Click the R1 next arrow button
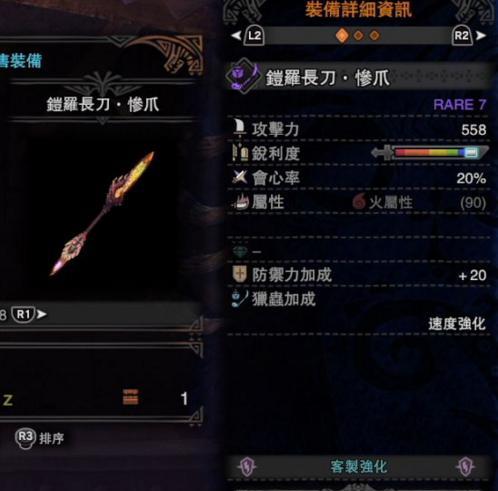The width and height of the screenshot is (498, 491). click(x=29, y=314)
